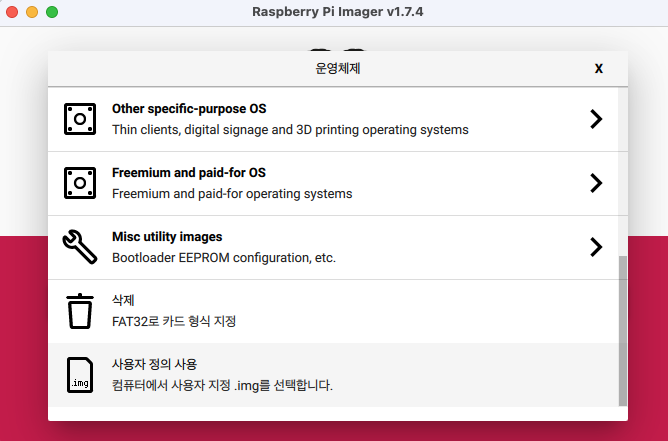
Task: Expand Misc utility images chevron
Action: pos(596,247)
